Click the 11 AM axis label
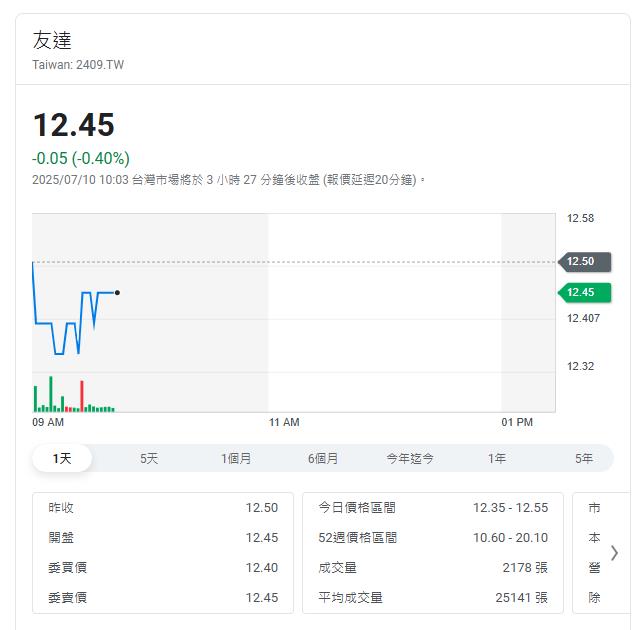Screen dimensions: 643x630 click(284, 422)
